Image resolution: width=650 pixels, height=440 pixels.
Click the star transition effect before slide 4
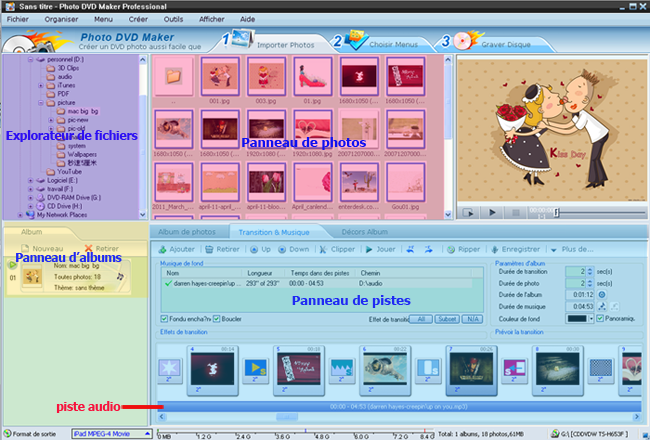pyautogui.click(x=170, y=369)
